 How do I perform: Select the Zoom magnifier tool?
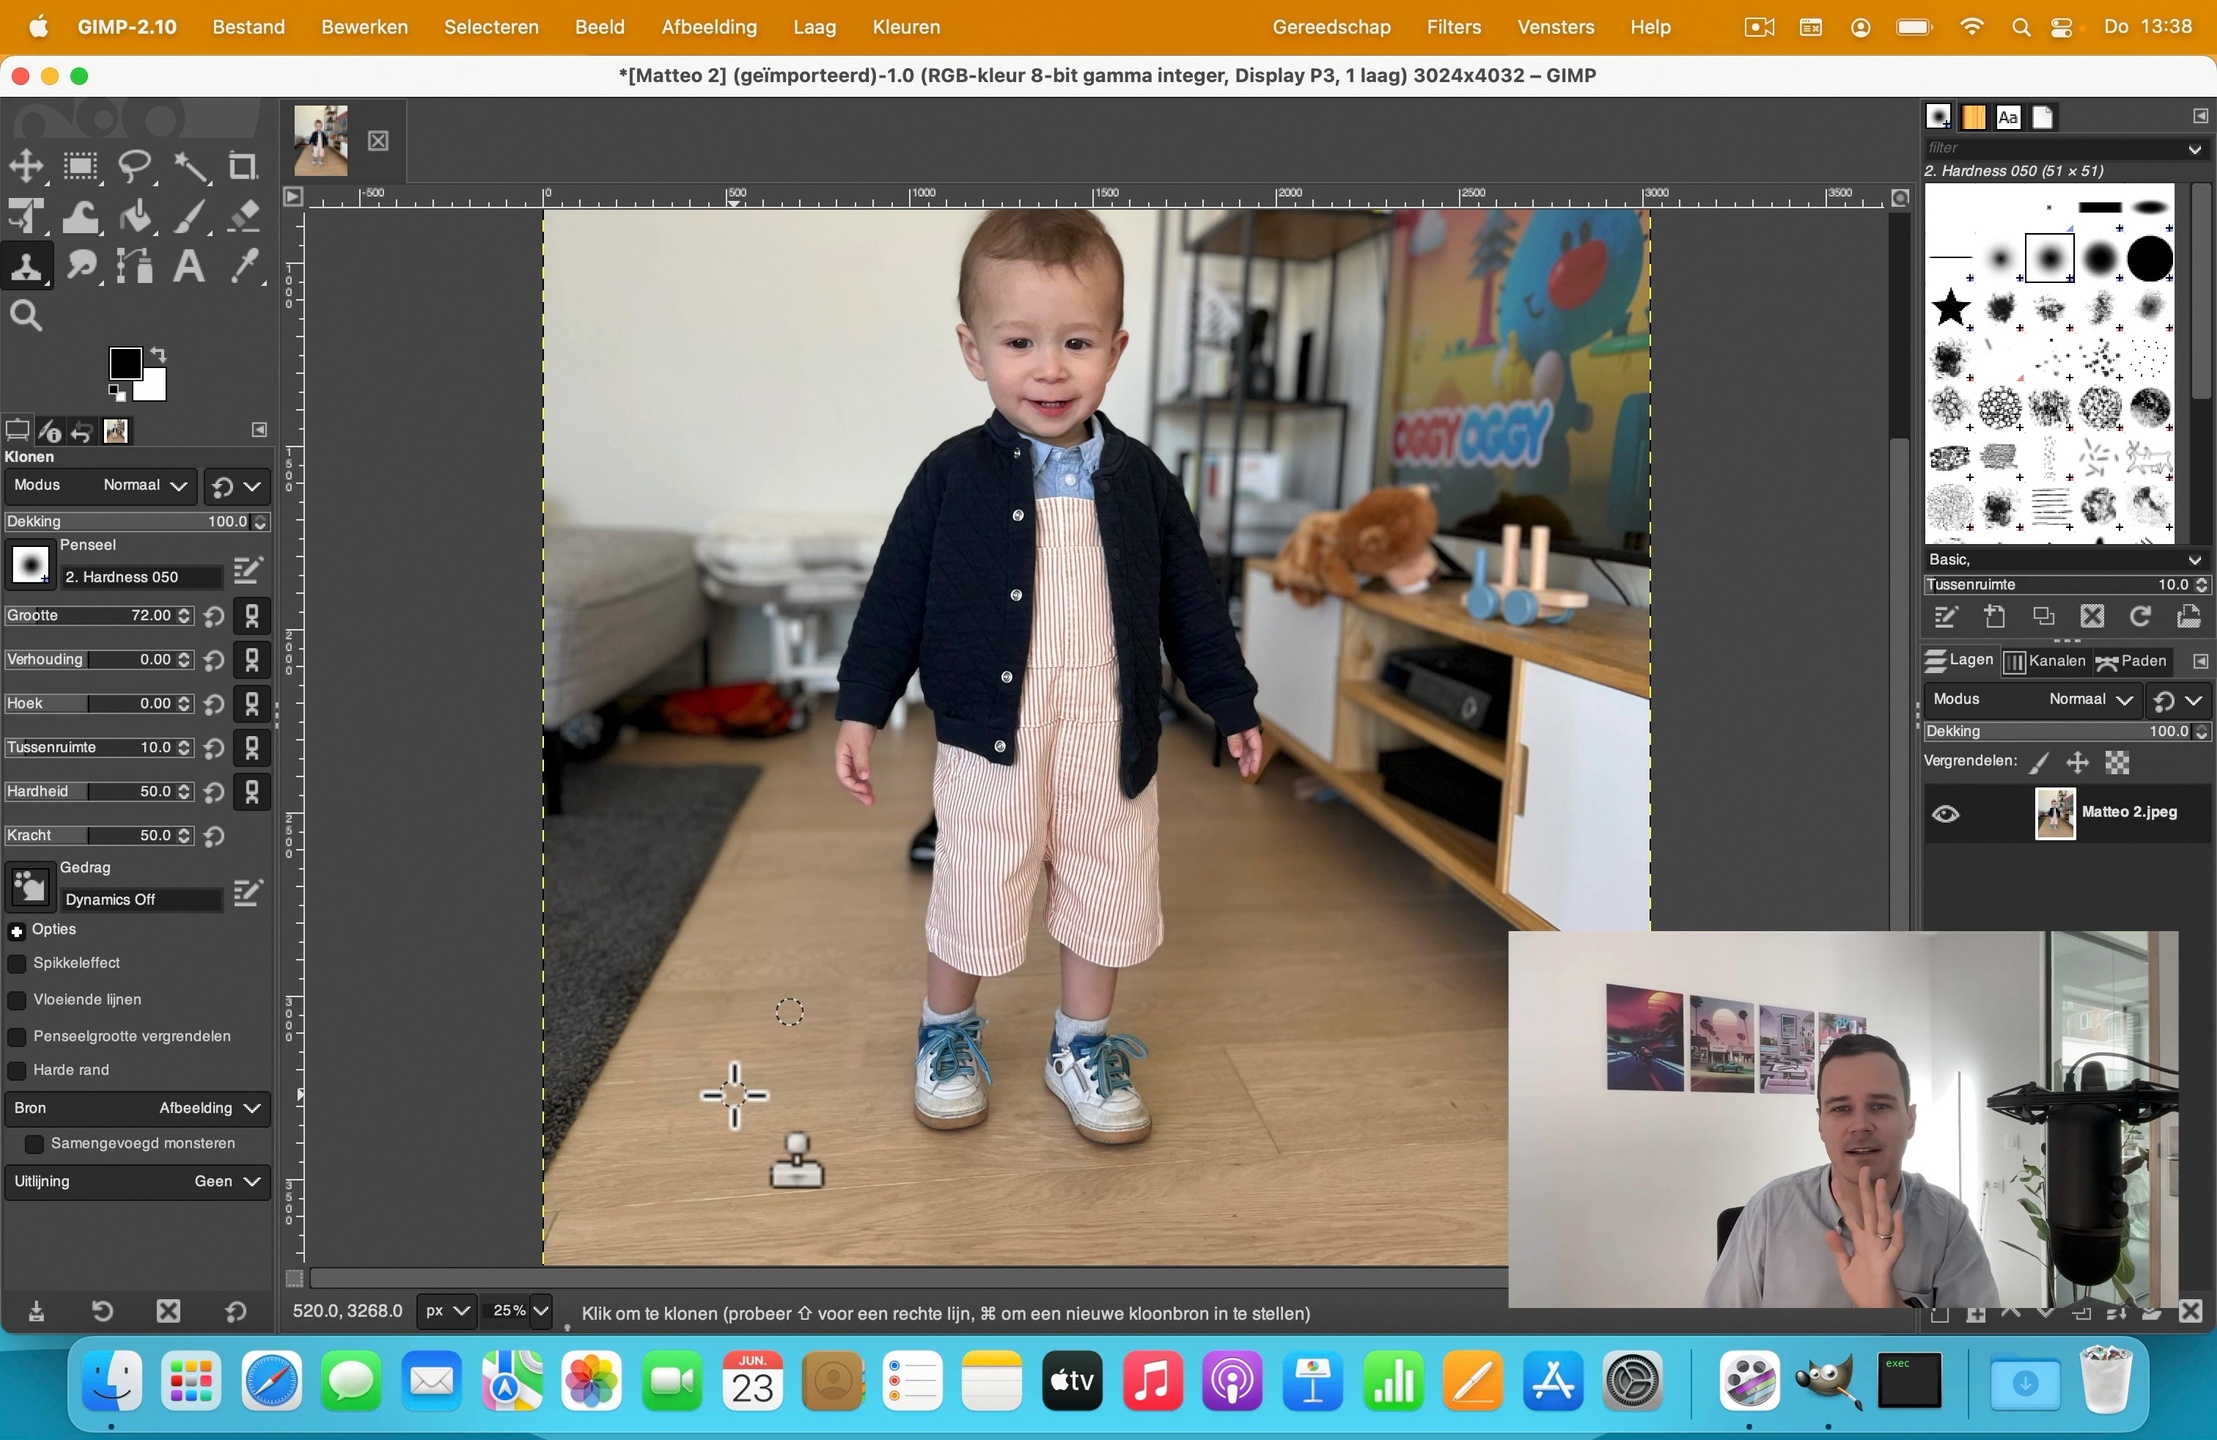pyautogui.click(x=27, y=316)
